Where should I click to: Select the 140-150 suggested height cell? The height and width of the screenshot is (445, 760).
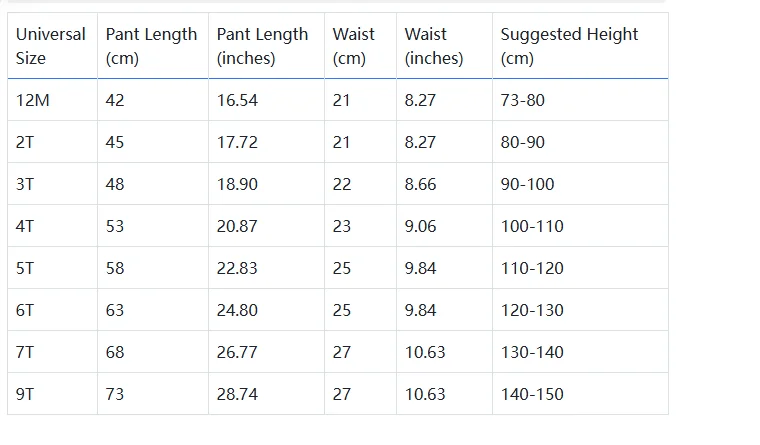pos(580,394)
